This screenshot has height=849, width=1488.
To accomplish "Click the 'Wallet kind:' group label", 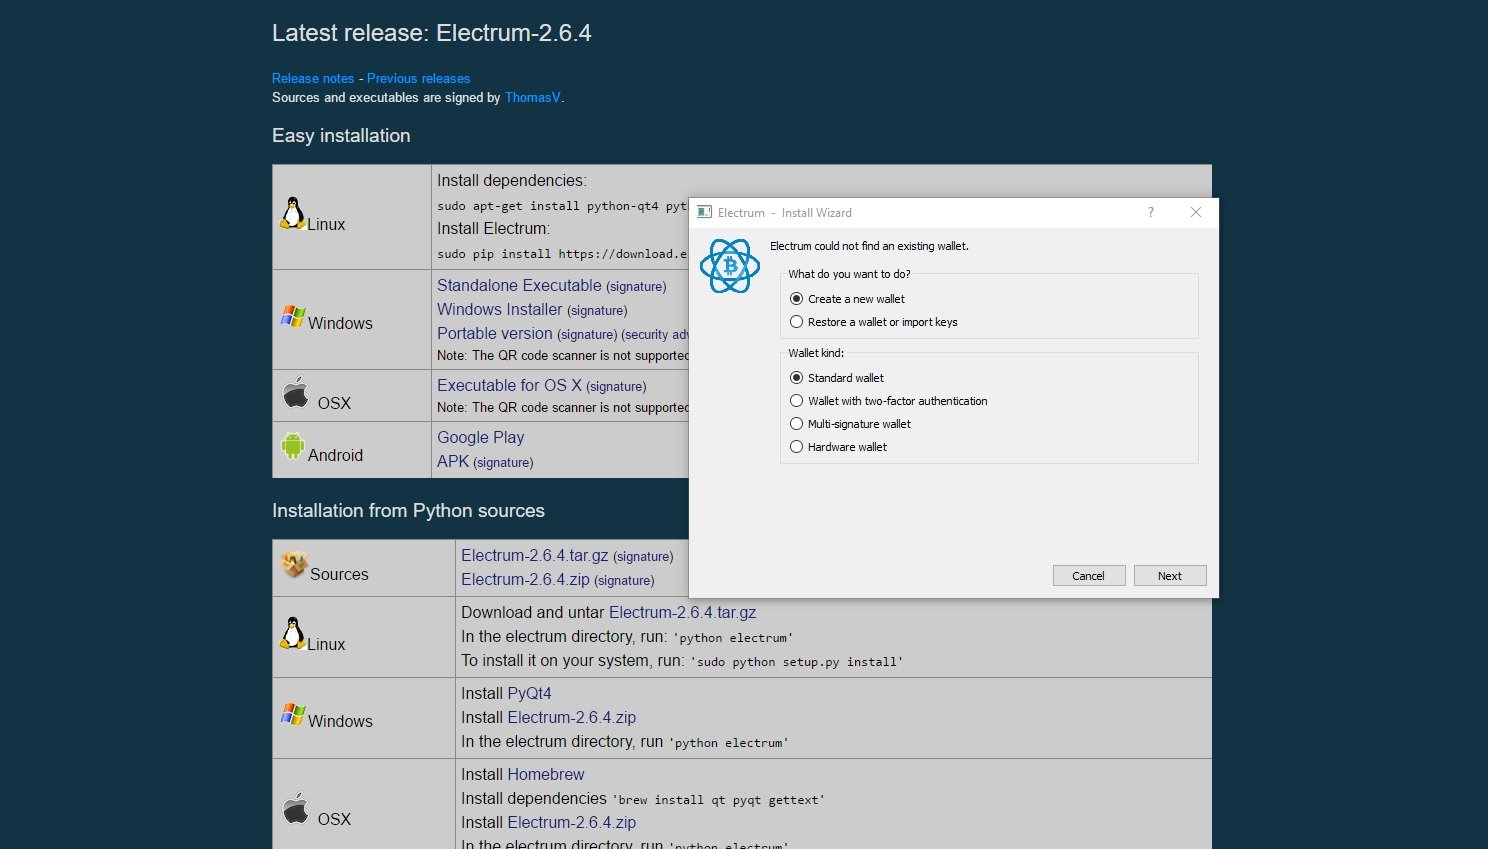I will click(x=816, y=353).
